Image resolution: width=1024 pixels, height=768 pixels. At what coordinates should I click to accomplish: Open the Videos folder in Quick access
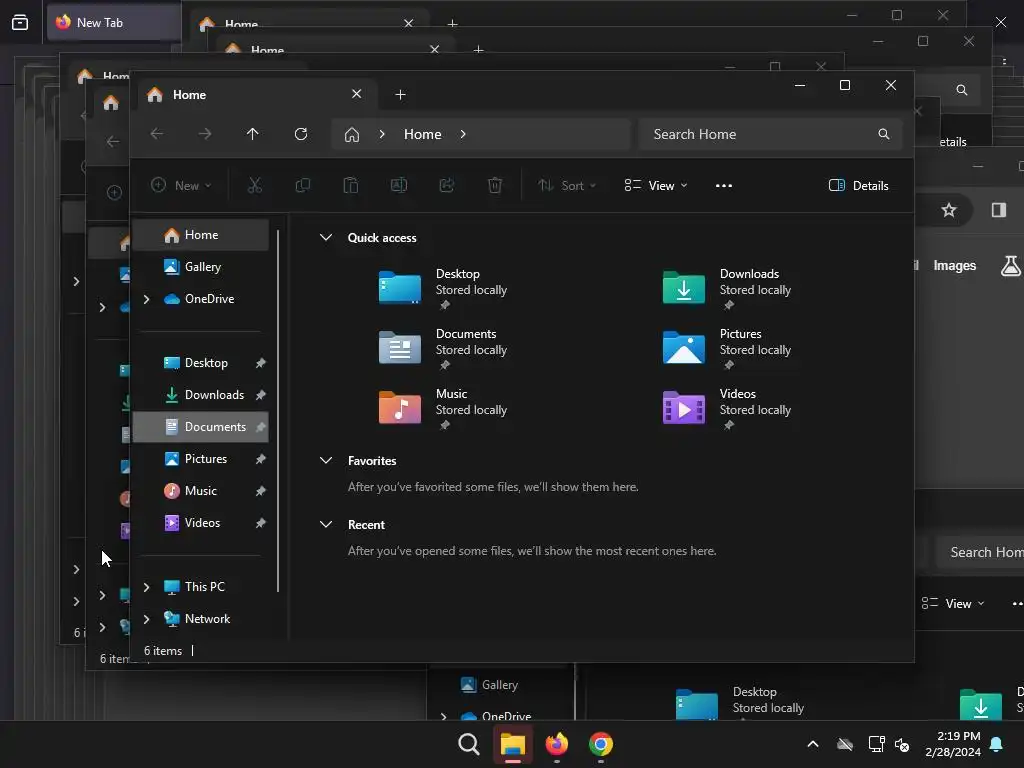click(726, 408)
